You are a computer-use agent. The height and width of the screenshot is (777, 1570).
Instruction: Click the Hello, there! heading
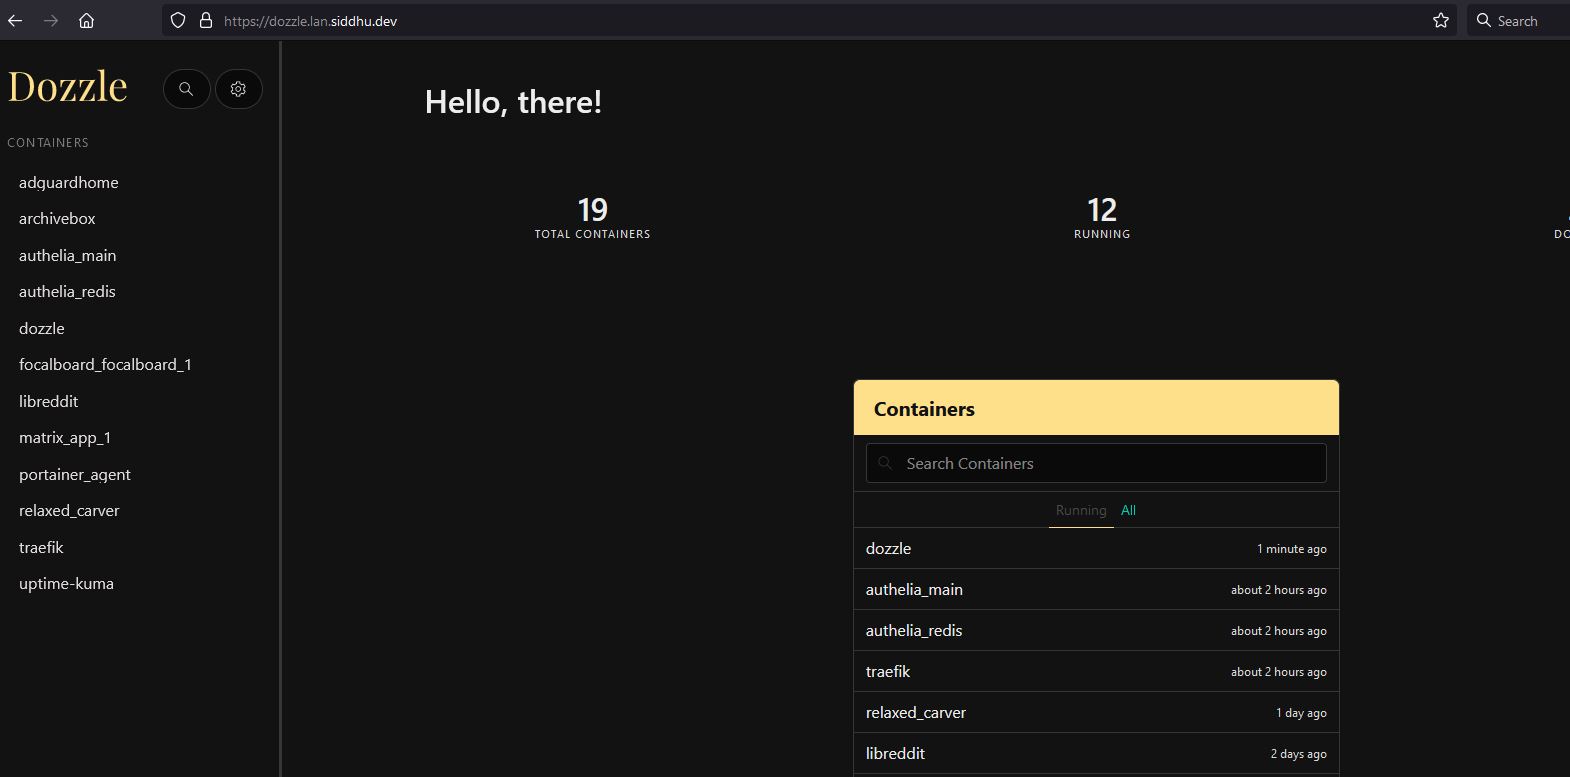[x=513, y=102]
